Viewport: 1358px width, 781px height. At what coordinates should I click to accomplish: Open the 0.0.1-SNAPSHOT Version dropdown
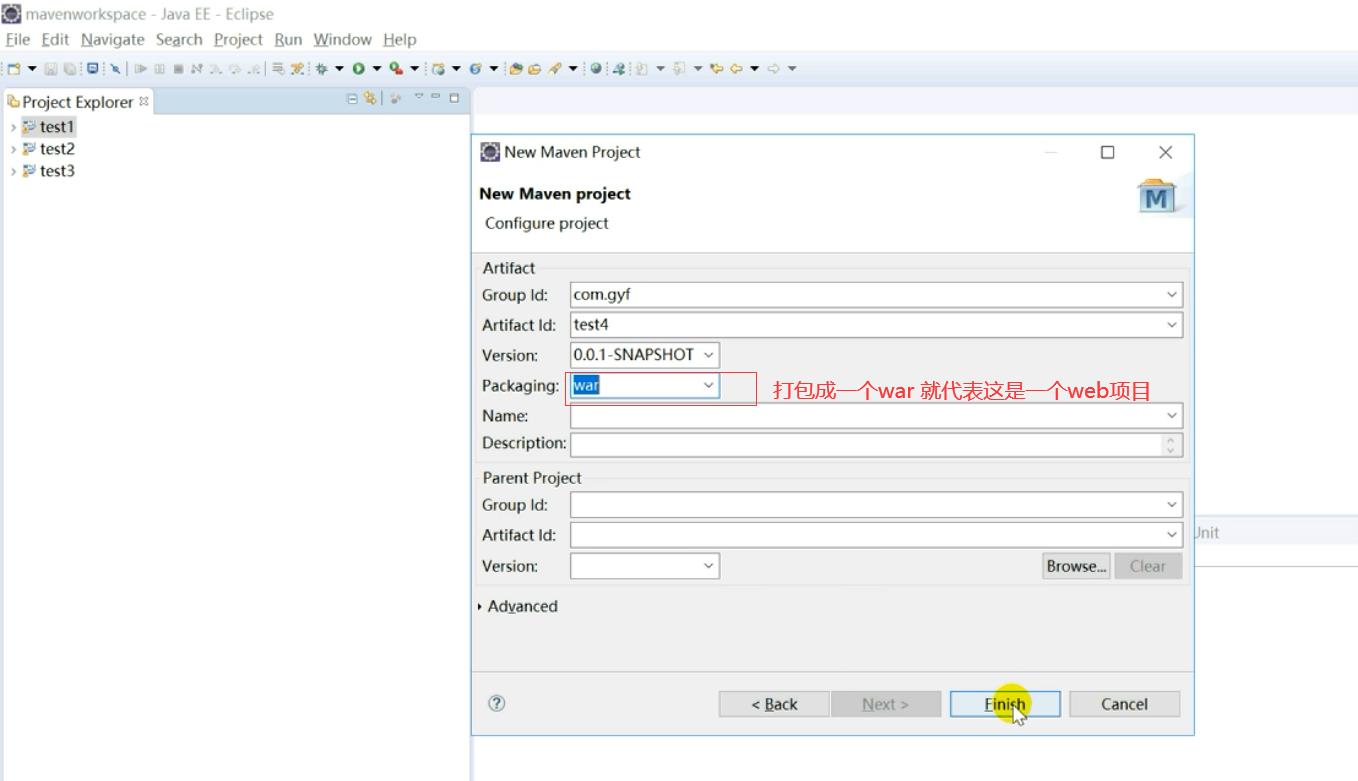[x=709, y=355]
